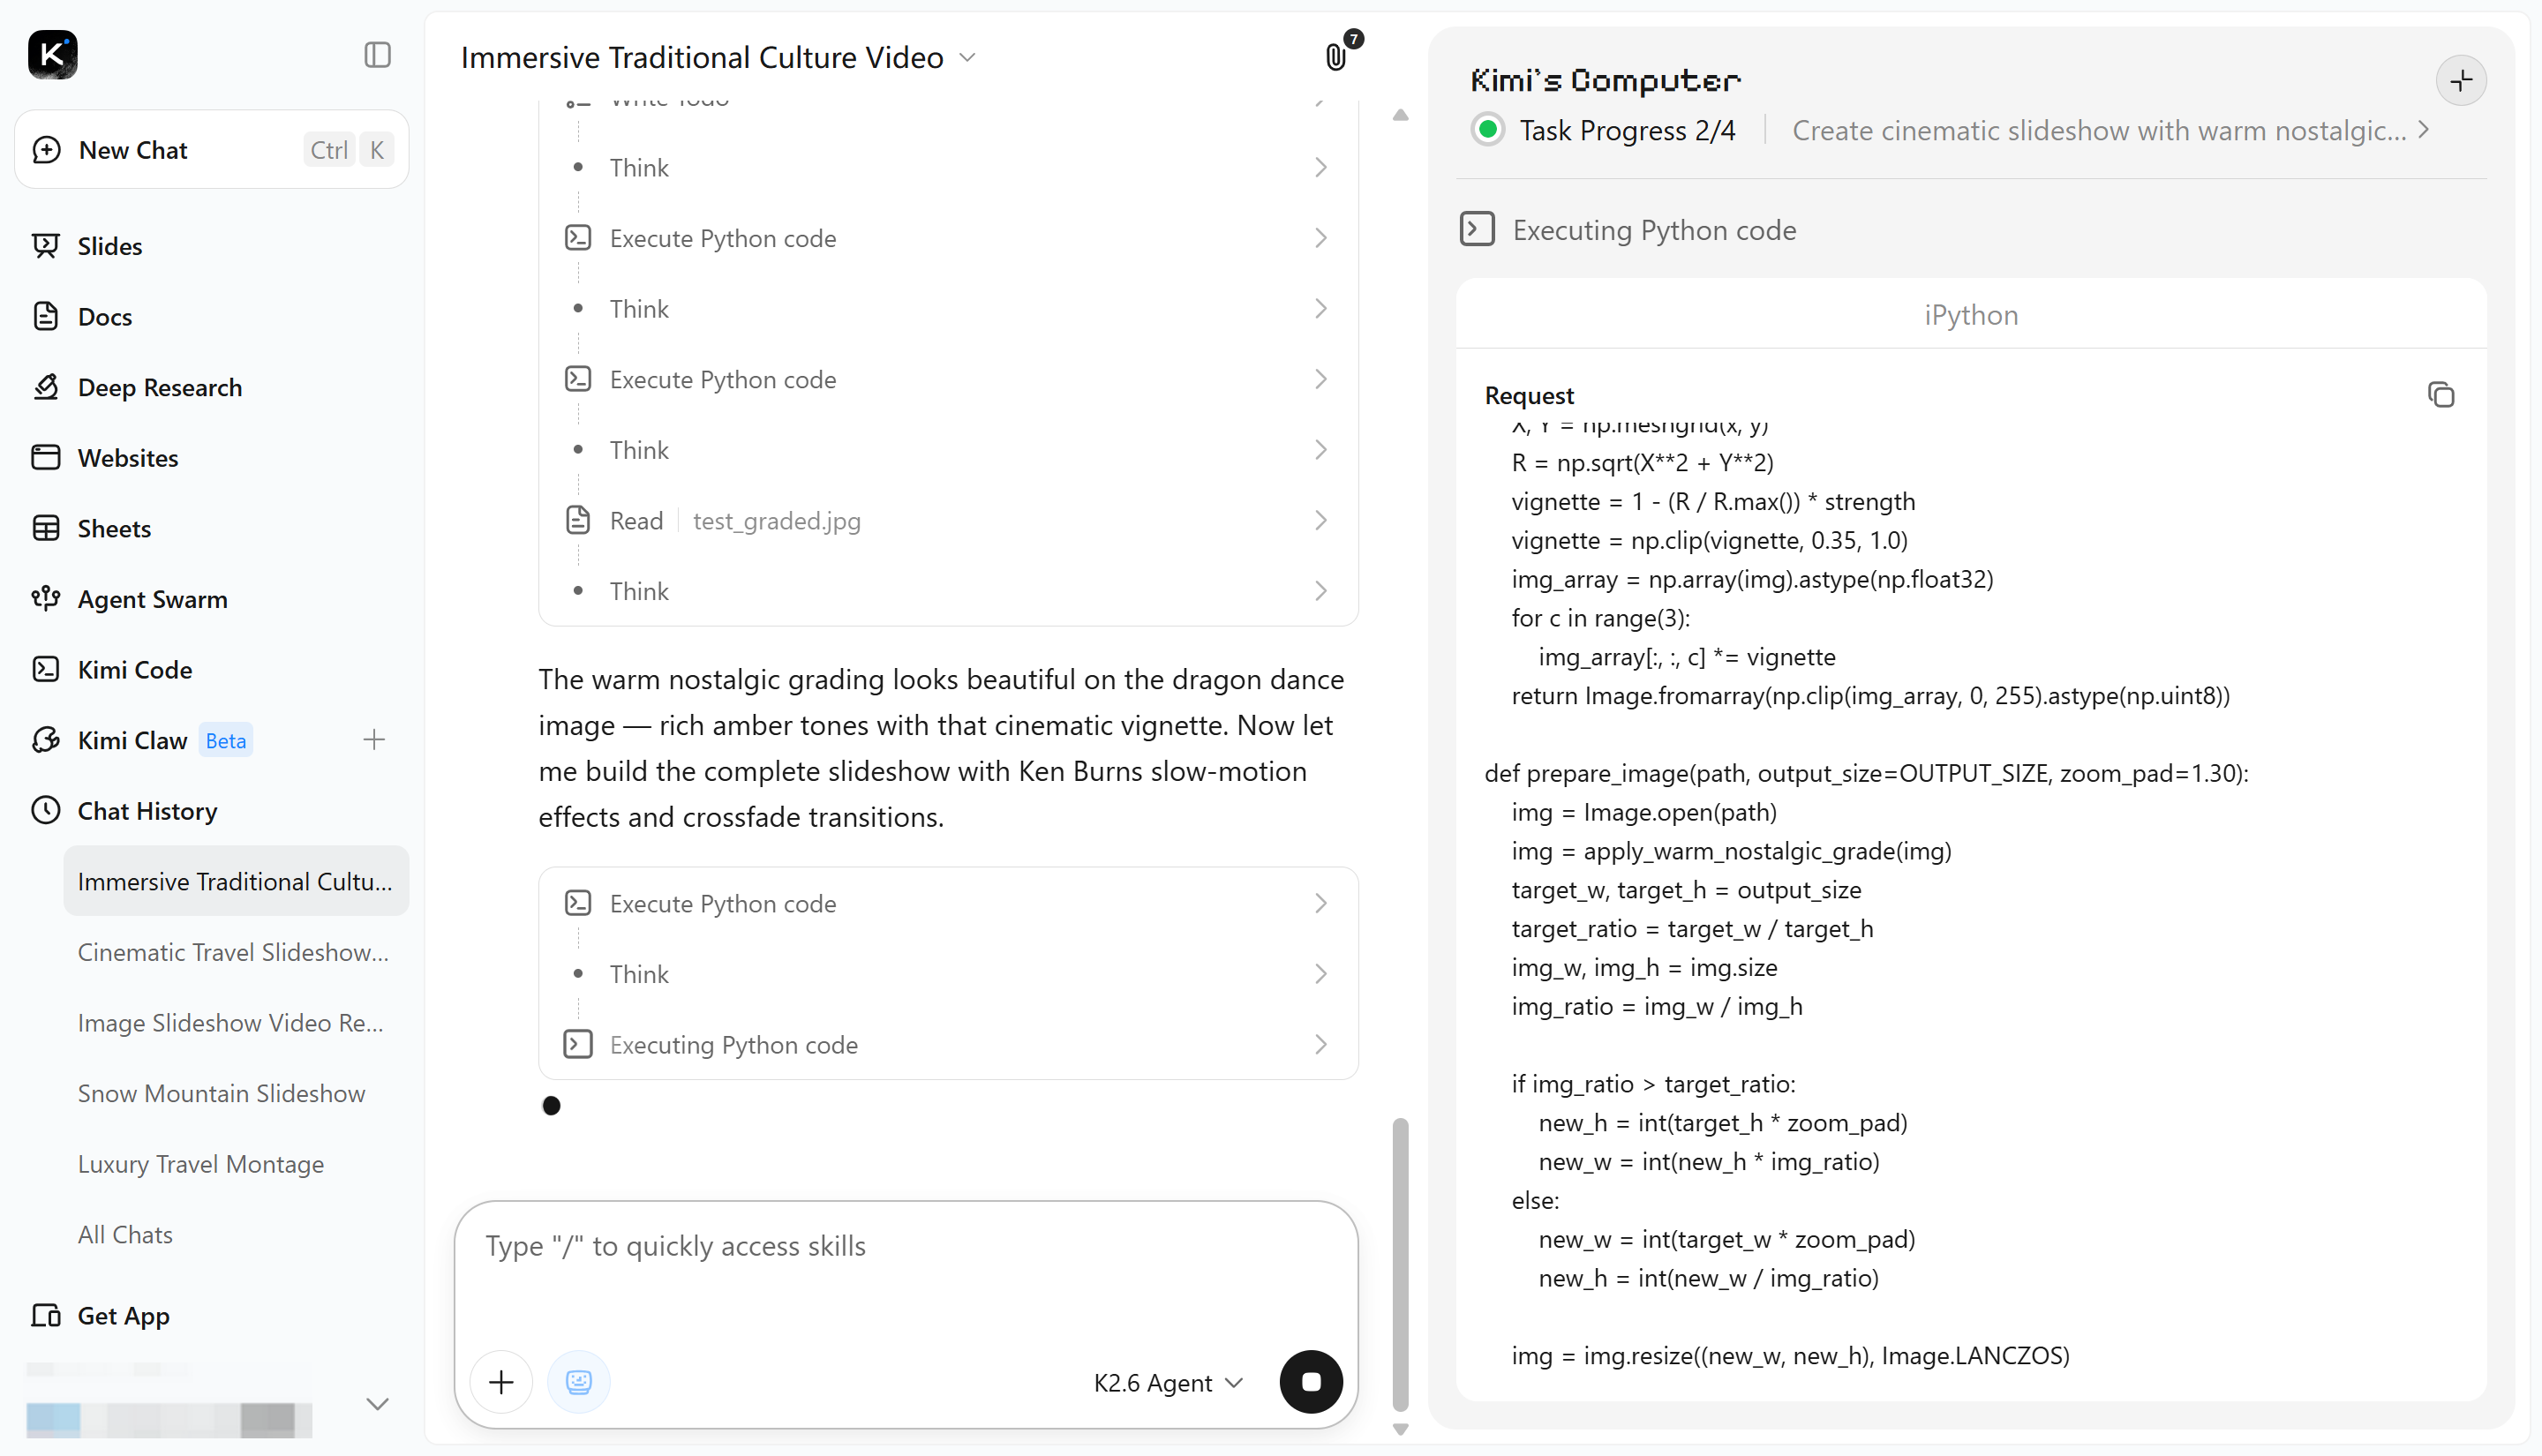Select Immersive Traditional Culture chat in history

click(x=236, y=882)
